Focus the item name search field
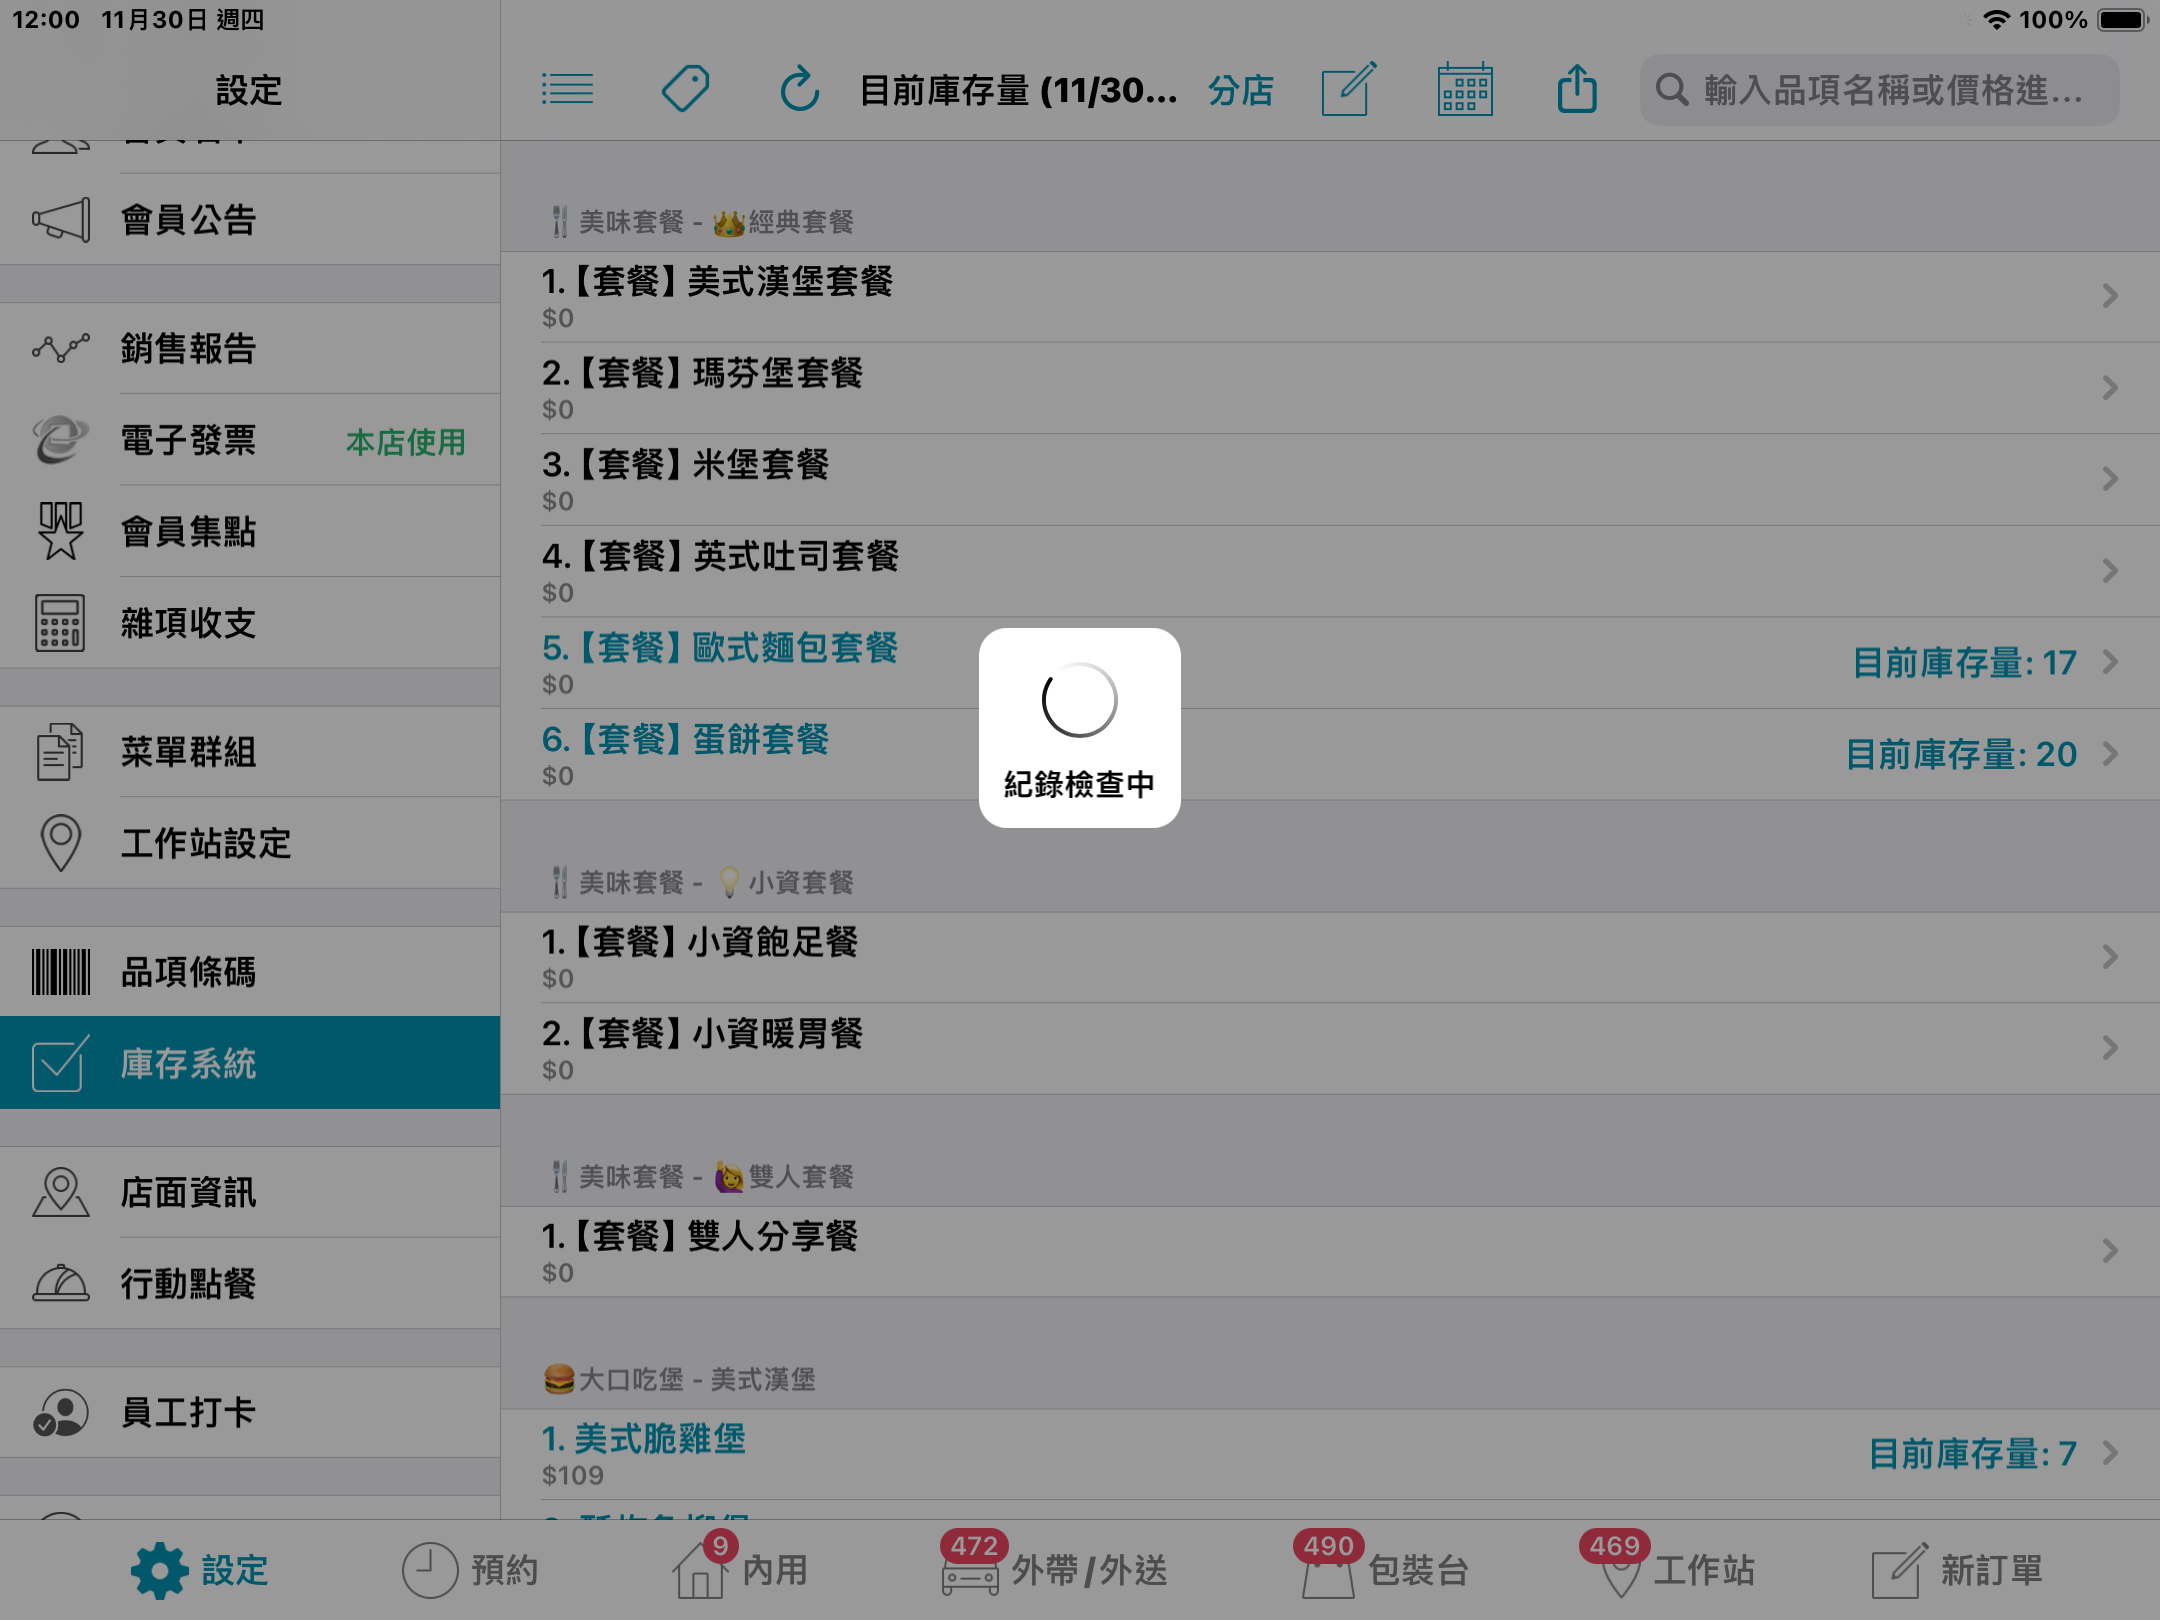The height and width of the screenshot is (1620, 2160). [x=1879, y=90]
